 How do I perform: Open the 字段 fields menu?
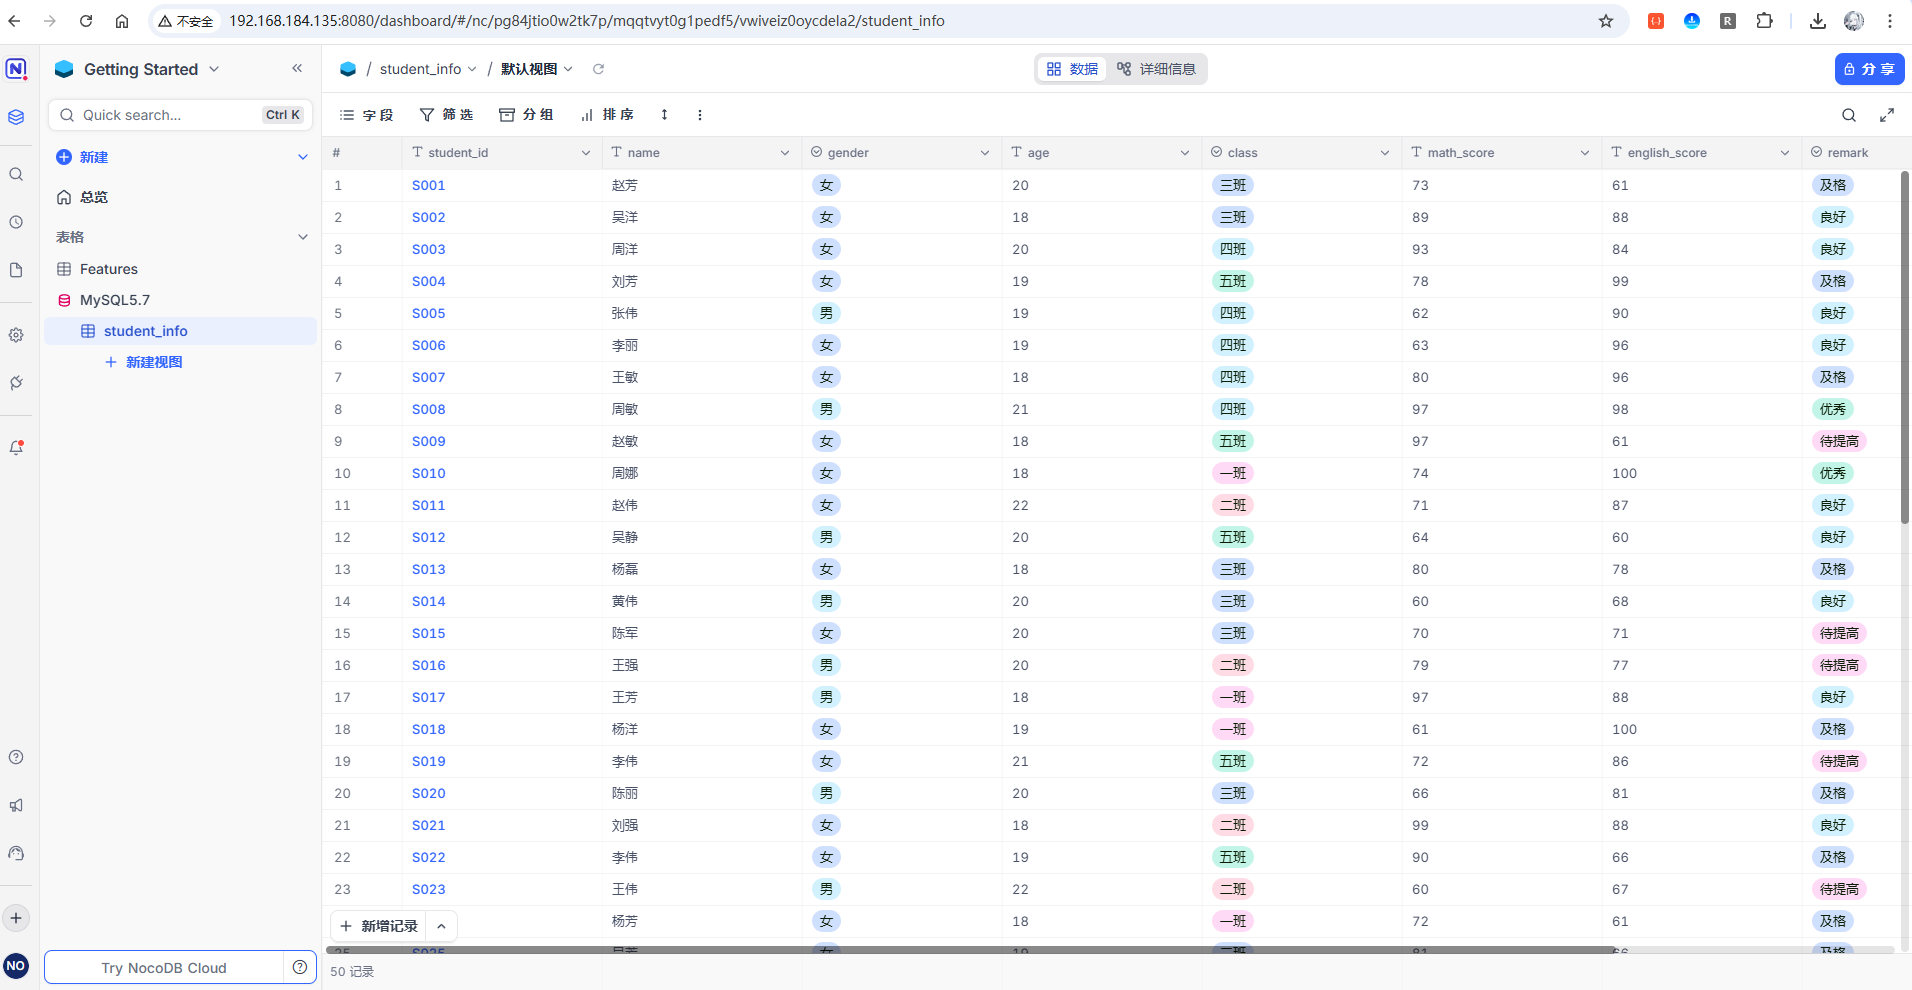click(x=367, y=115)
